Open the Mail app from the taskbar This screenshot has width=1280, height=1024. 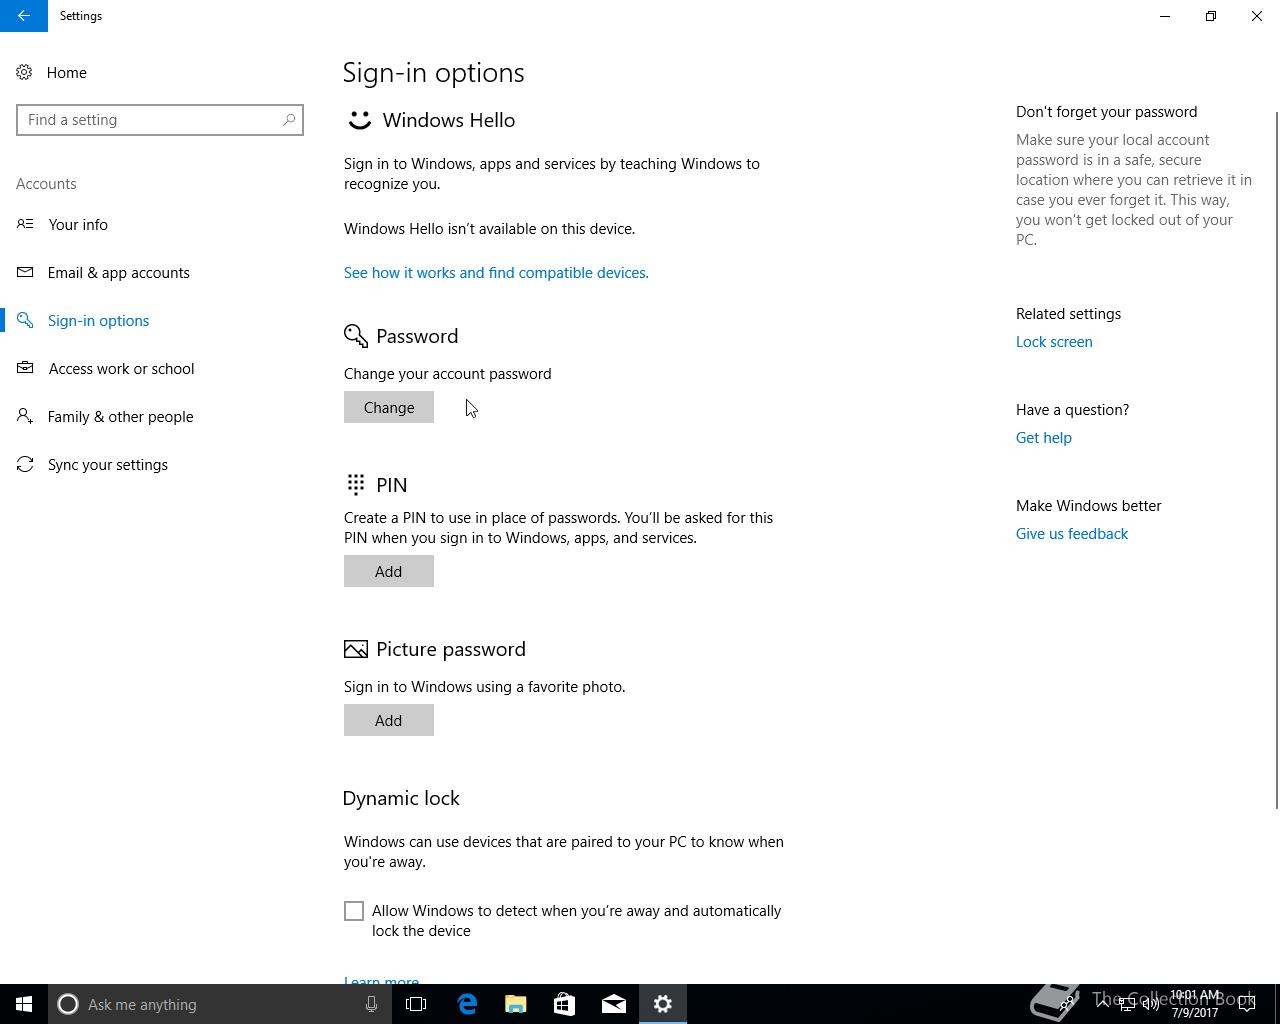[614, 1004]
